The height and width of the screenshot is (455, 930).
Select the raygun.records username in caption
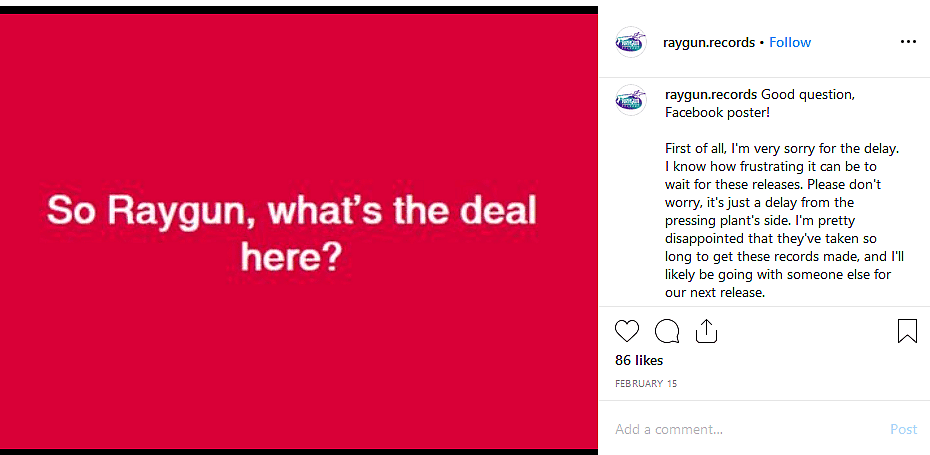pyautogui.click(x=711, y=94)
